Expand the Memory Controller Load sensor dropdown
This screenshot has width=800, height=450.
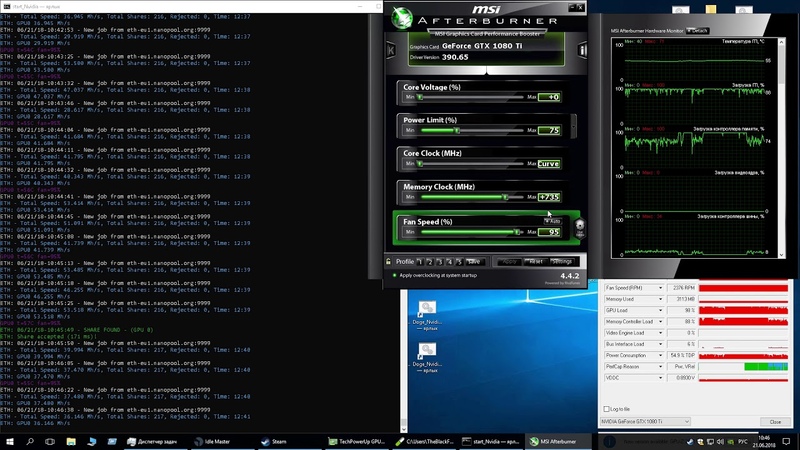click(660, 321)
